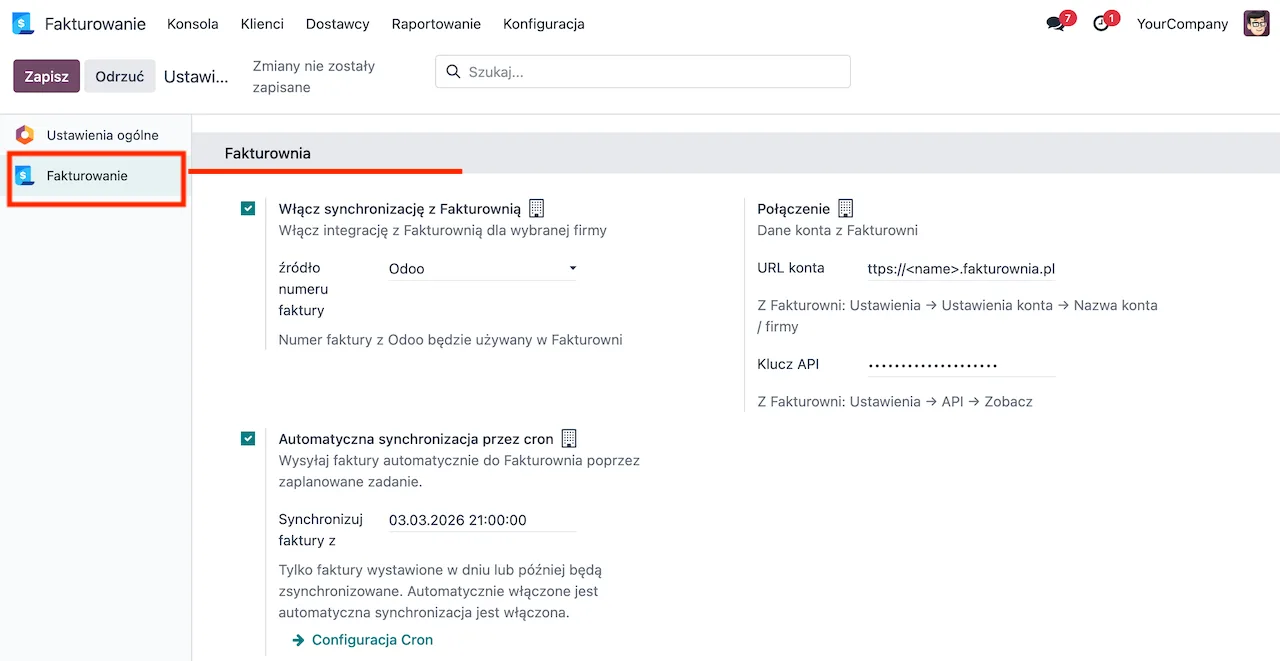Viewport: 1280px width, 661px height.
Task: Open the messages icon showing 7 notifications
Action: pyautogui.click(x=1053, y=23)
